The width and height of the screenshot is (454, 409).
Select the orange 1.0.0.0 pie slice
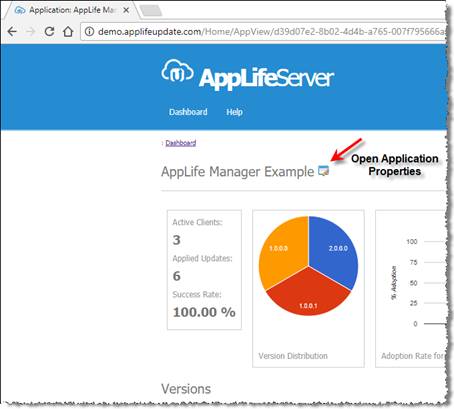282,250
